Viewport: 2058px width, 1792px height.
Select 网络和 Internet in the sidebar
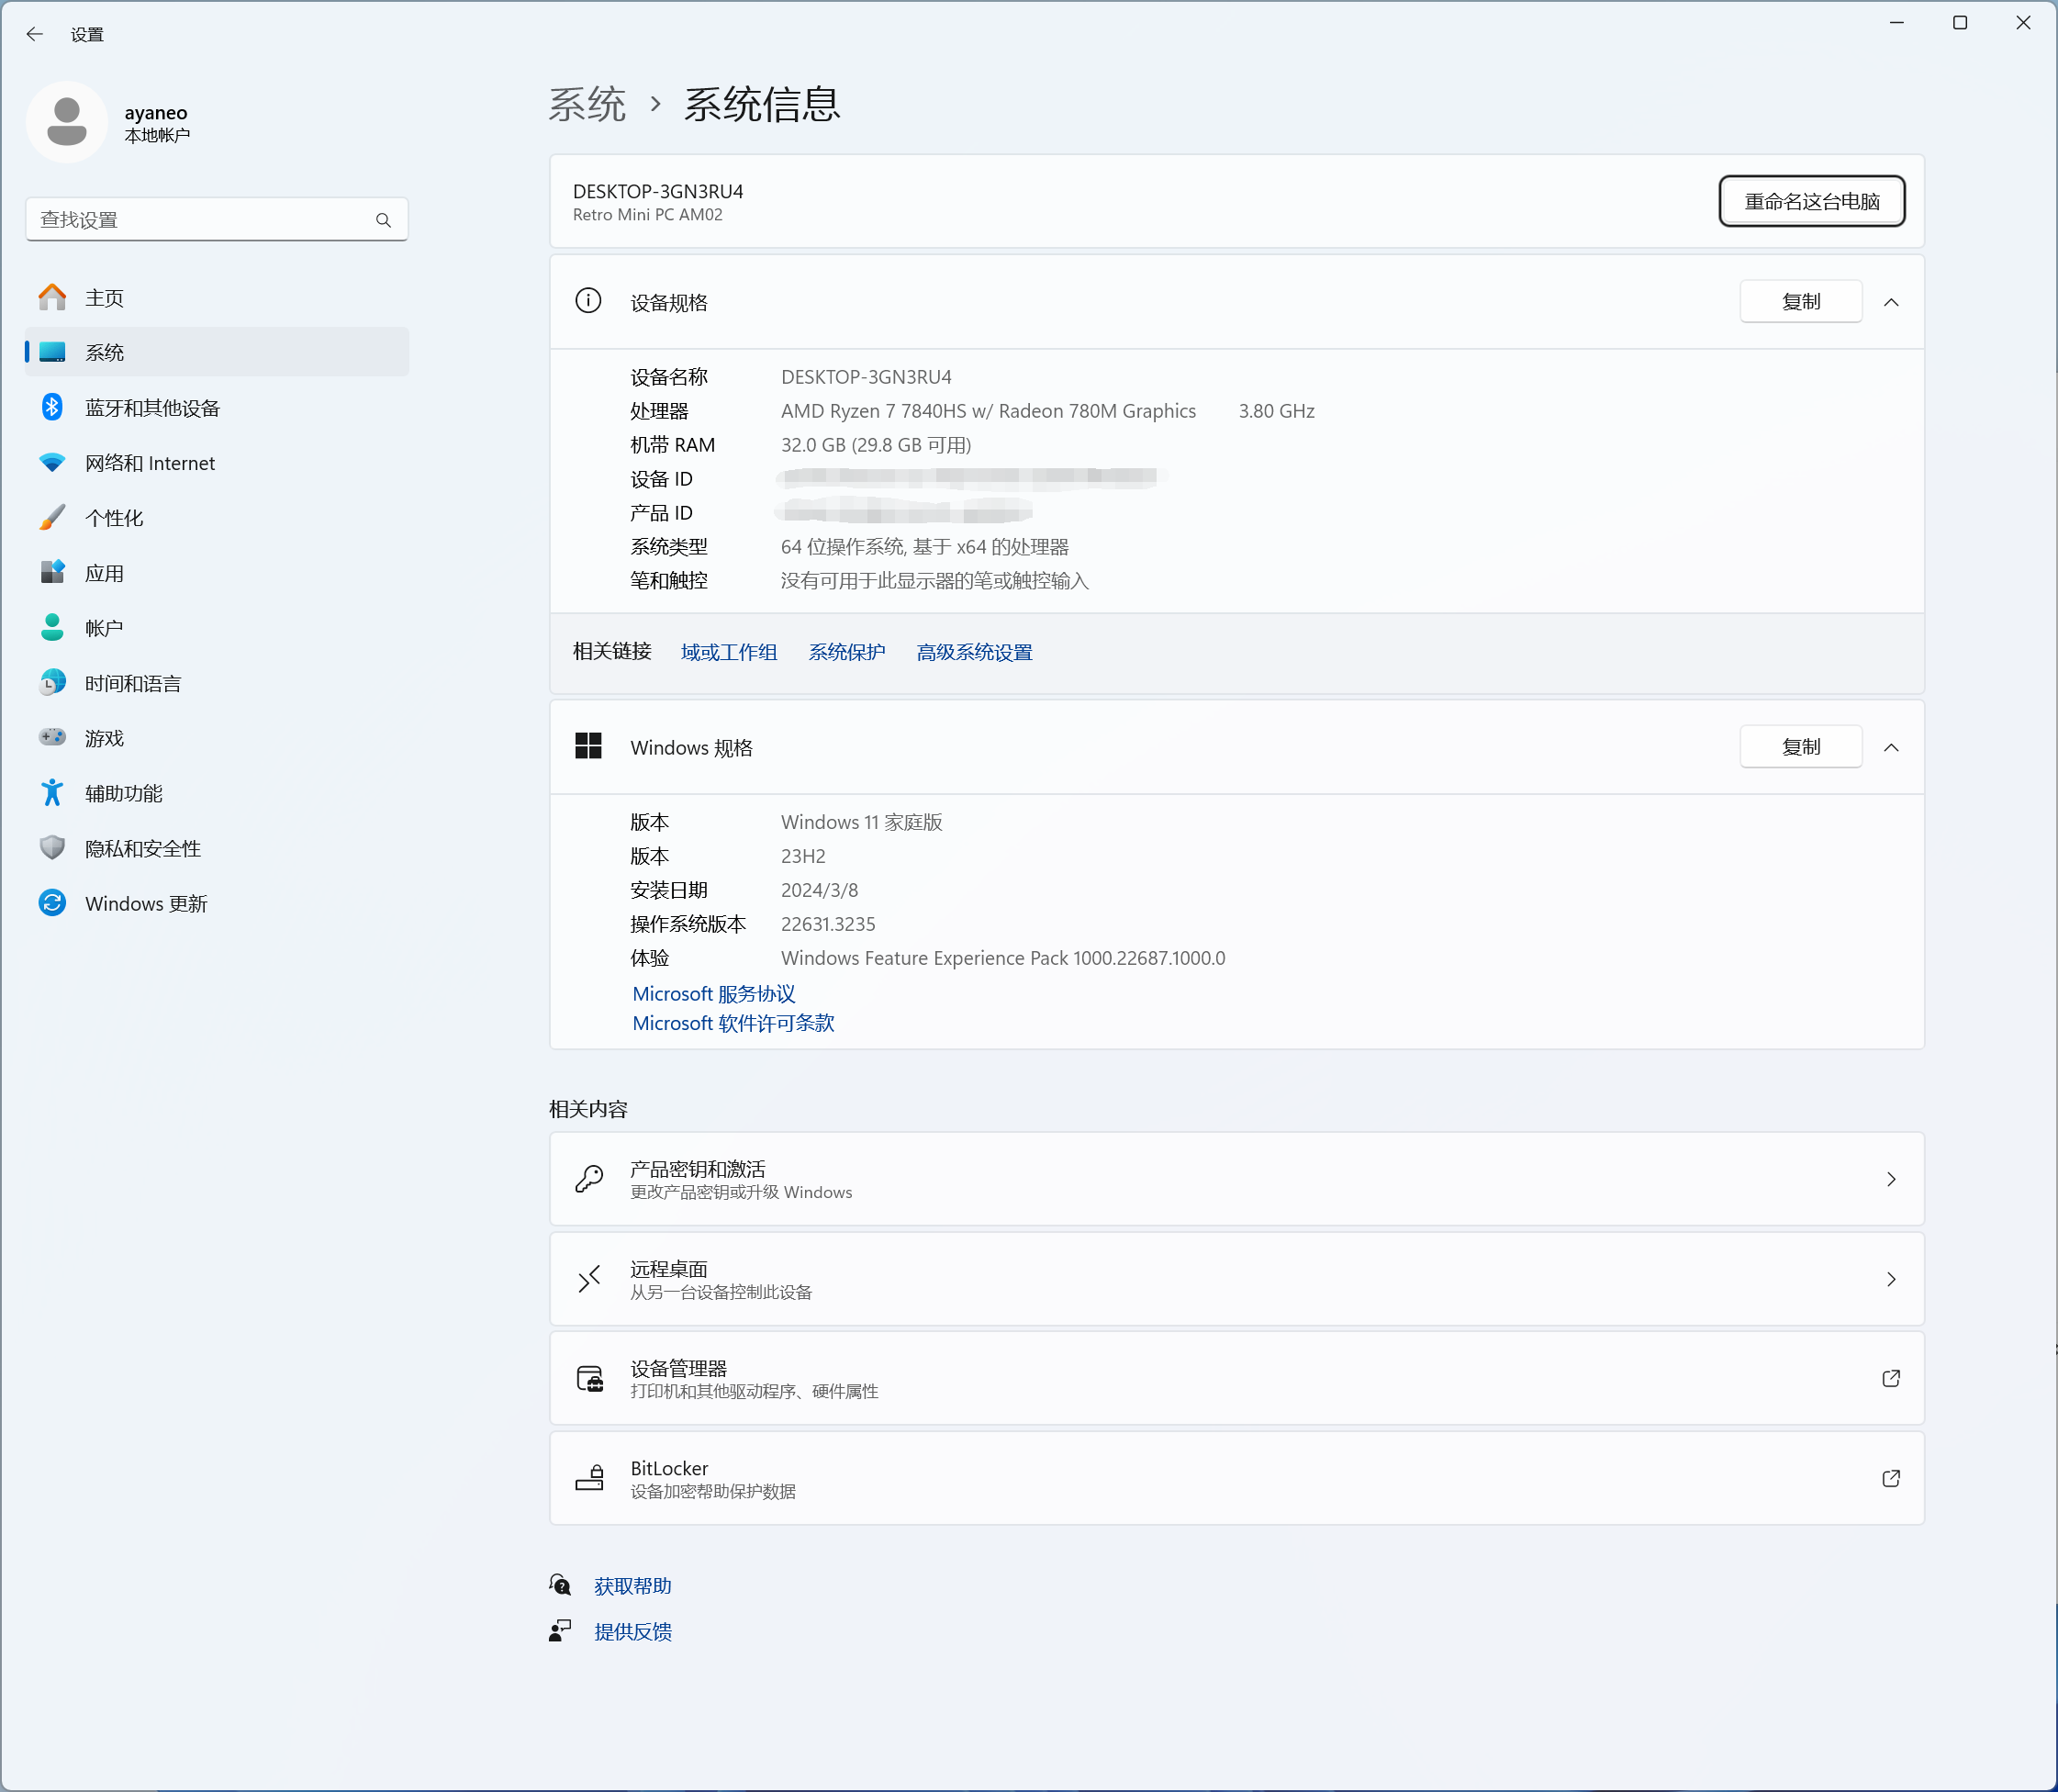(217, 462)
